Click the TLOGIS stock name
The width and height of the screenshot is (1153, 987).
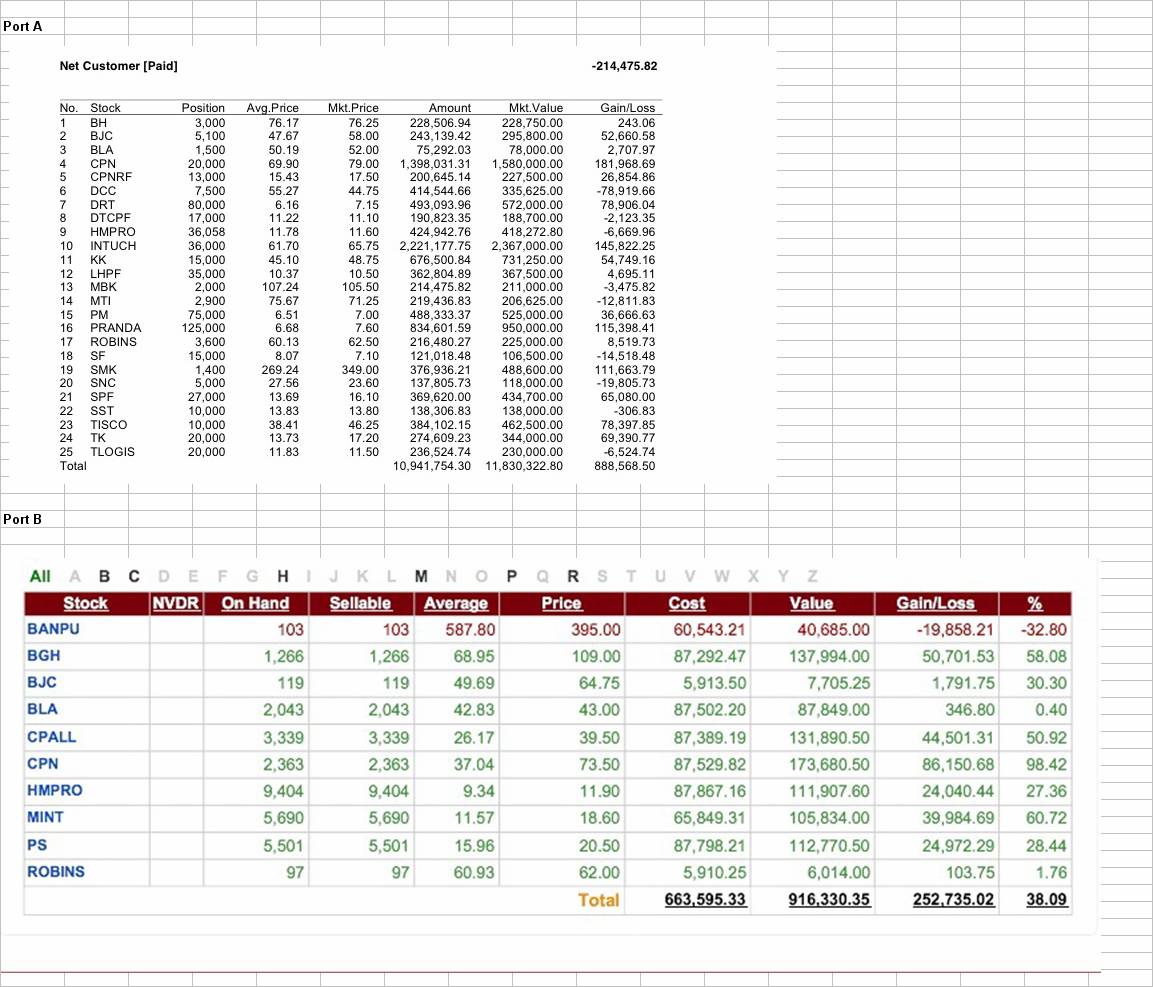point(113,452)
